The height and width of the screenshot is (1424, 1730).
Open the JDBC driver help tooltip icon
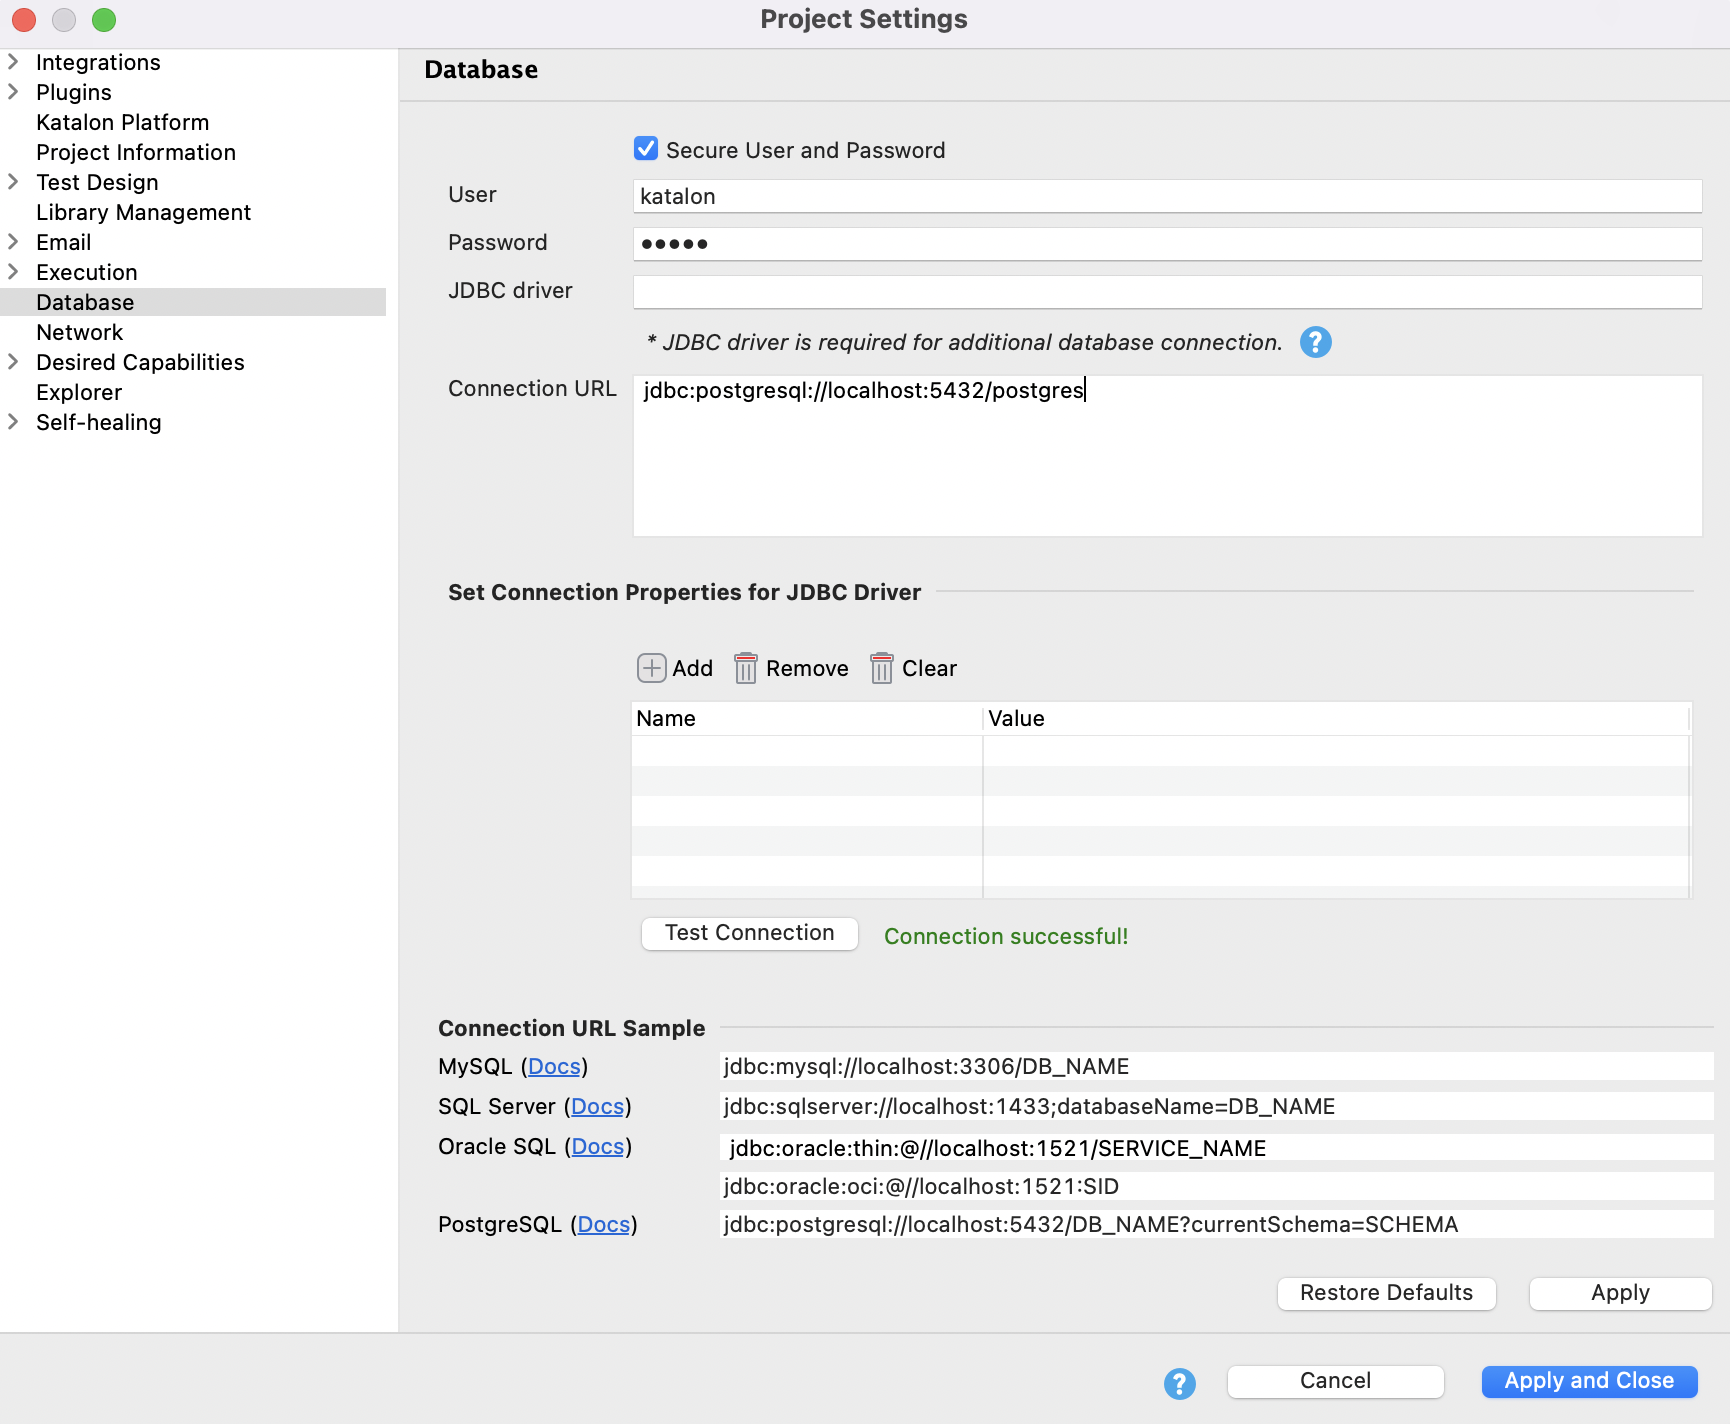pos(1315,342)
